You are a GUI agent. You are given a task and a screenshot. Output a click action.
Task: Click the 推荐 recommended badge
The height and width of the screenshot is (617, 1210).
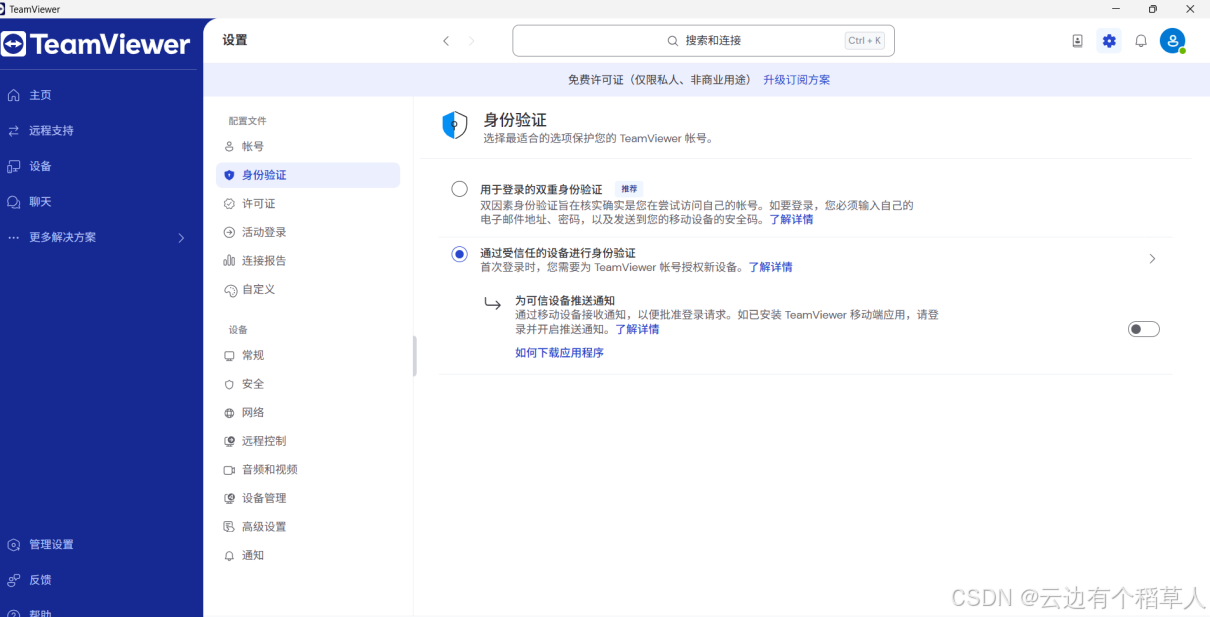[628, 188]
